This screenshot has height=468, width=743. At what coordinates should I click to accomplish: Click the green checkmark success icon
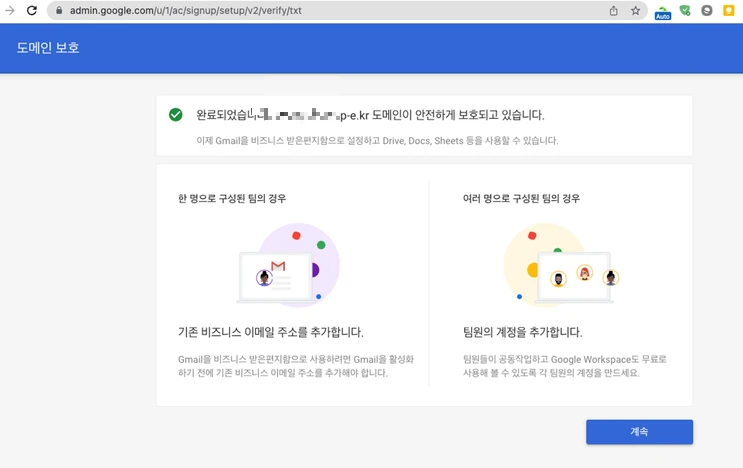click(x=176, y=115)
